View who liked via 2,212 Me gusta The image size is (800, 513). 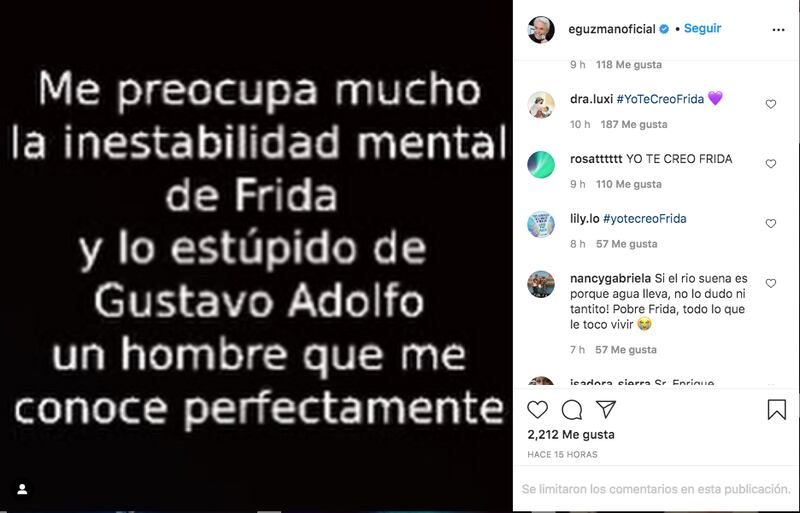(571, 434)
